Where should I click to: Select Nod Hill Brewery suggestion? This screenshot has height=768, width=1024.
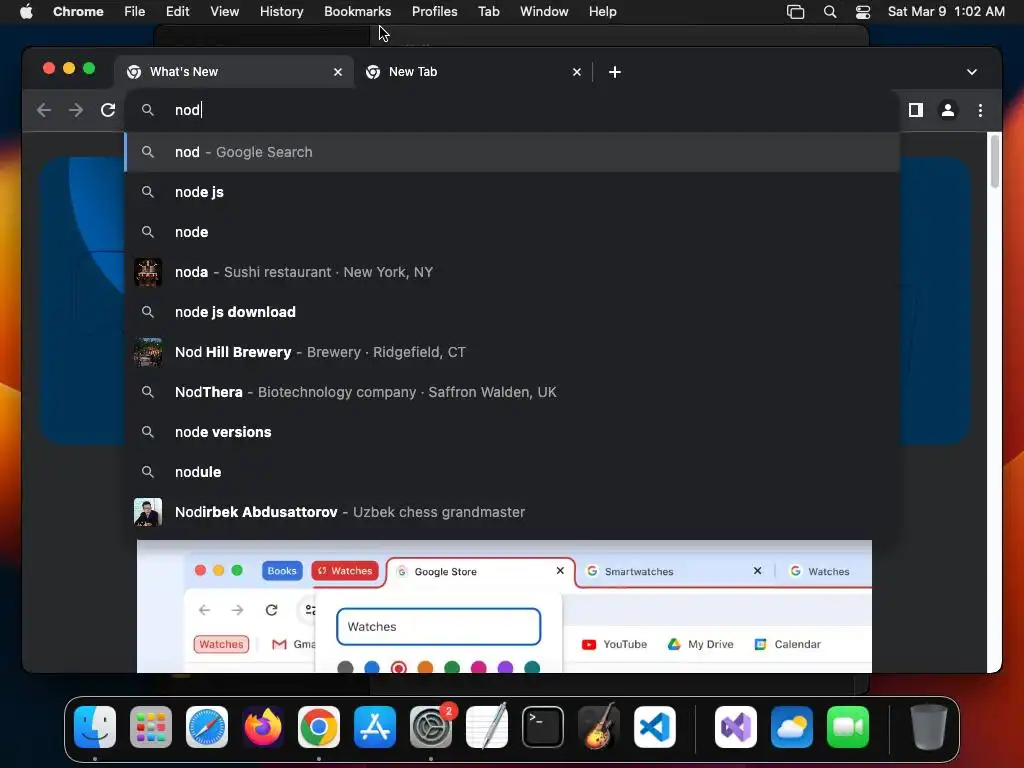point(513,352)
